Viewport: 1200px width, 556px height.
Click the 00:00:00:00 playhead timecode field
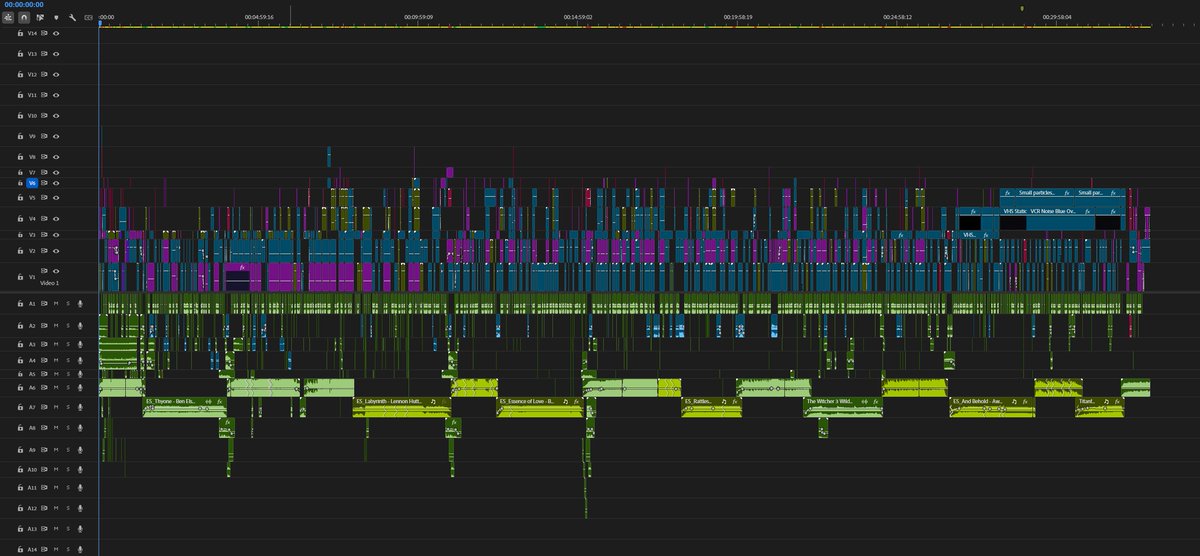(24, 4)
